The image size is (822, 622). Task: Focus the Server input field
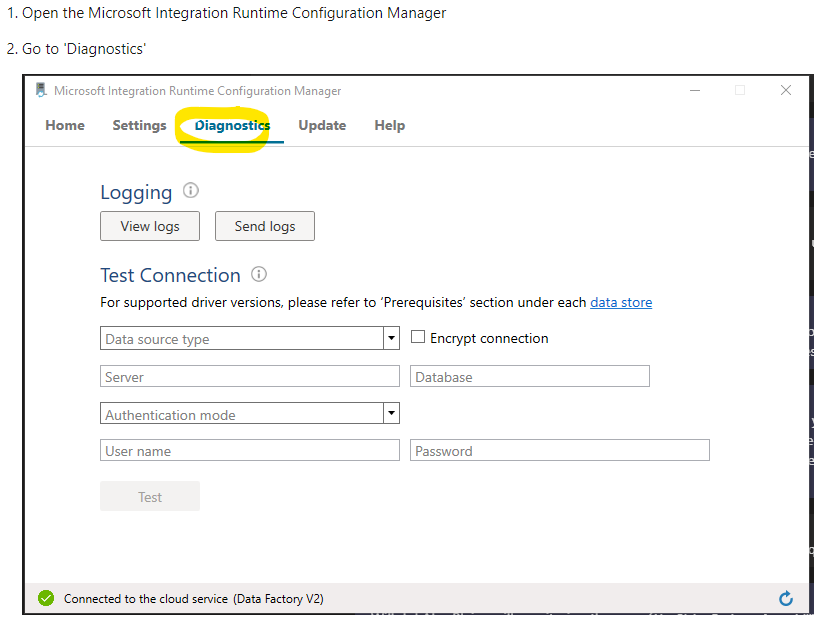pyautogui.click(x=250, y=377)
